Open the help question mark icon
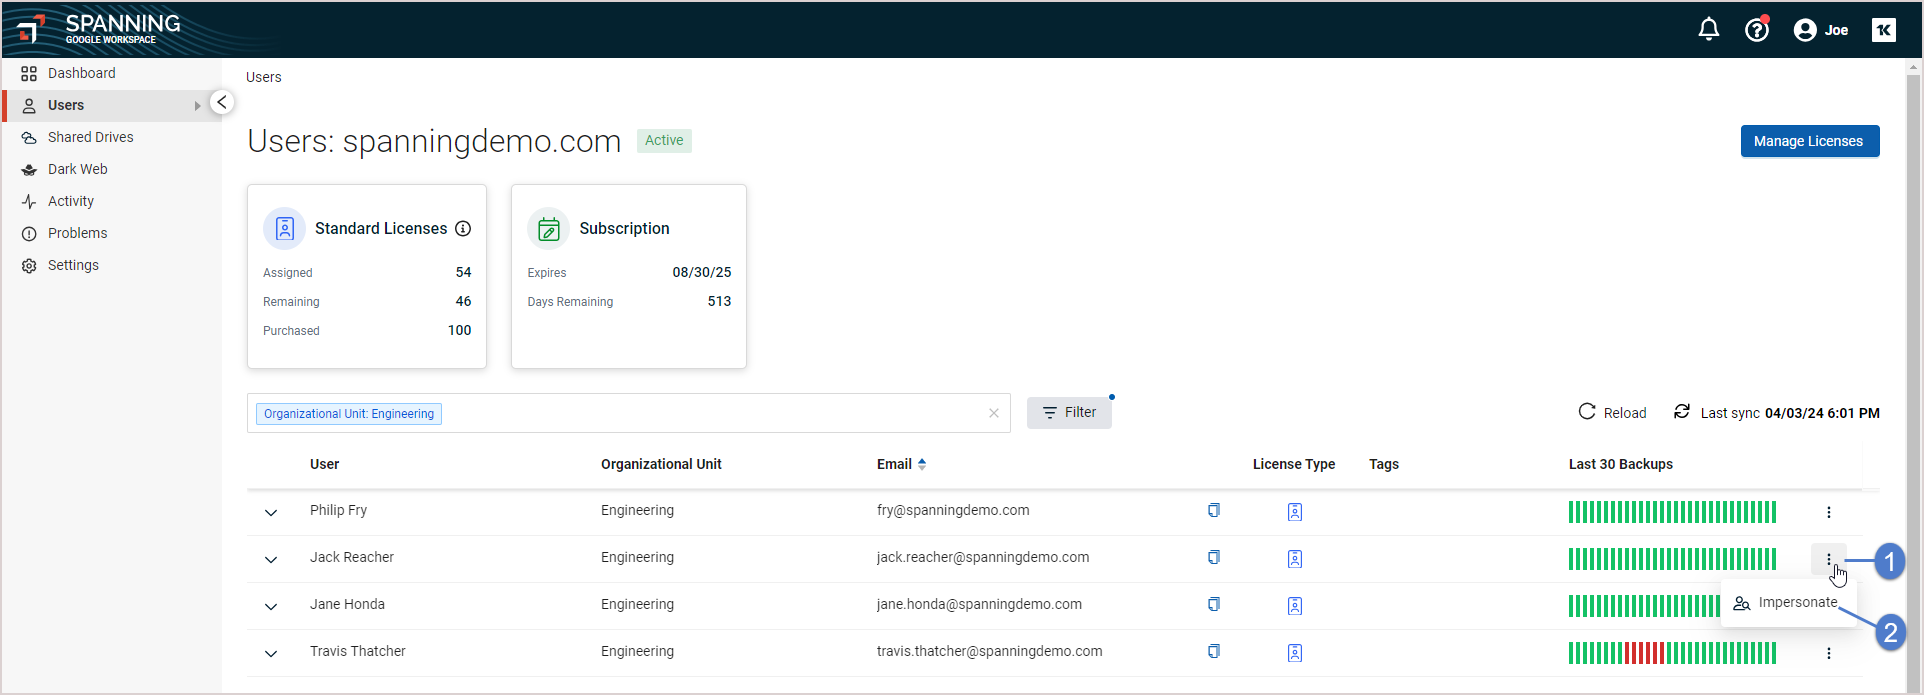The height and width of the screenshot is (695, 1924). tap(1756, 30)
